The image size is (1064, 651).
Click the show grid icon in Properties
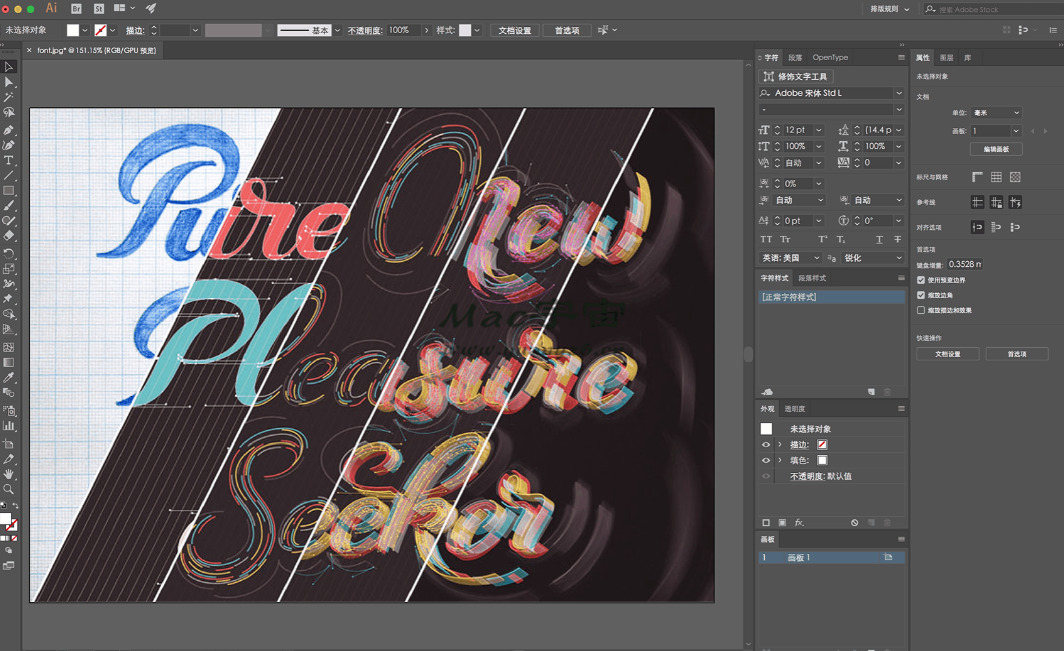(996, 177)
